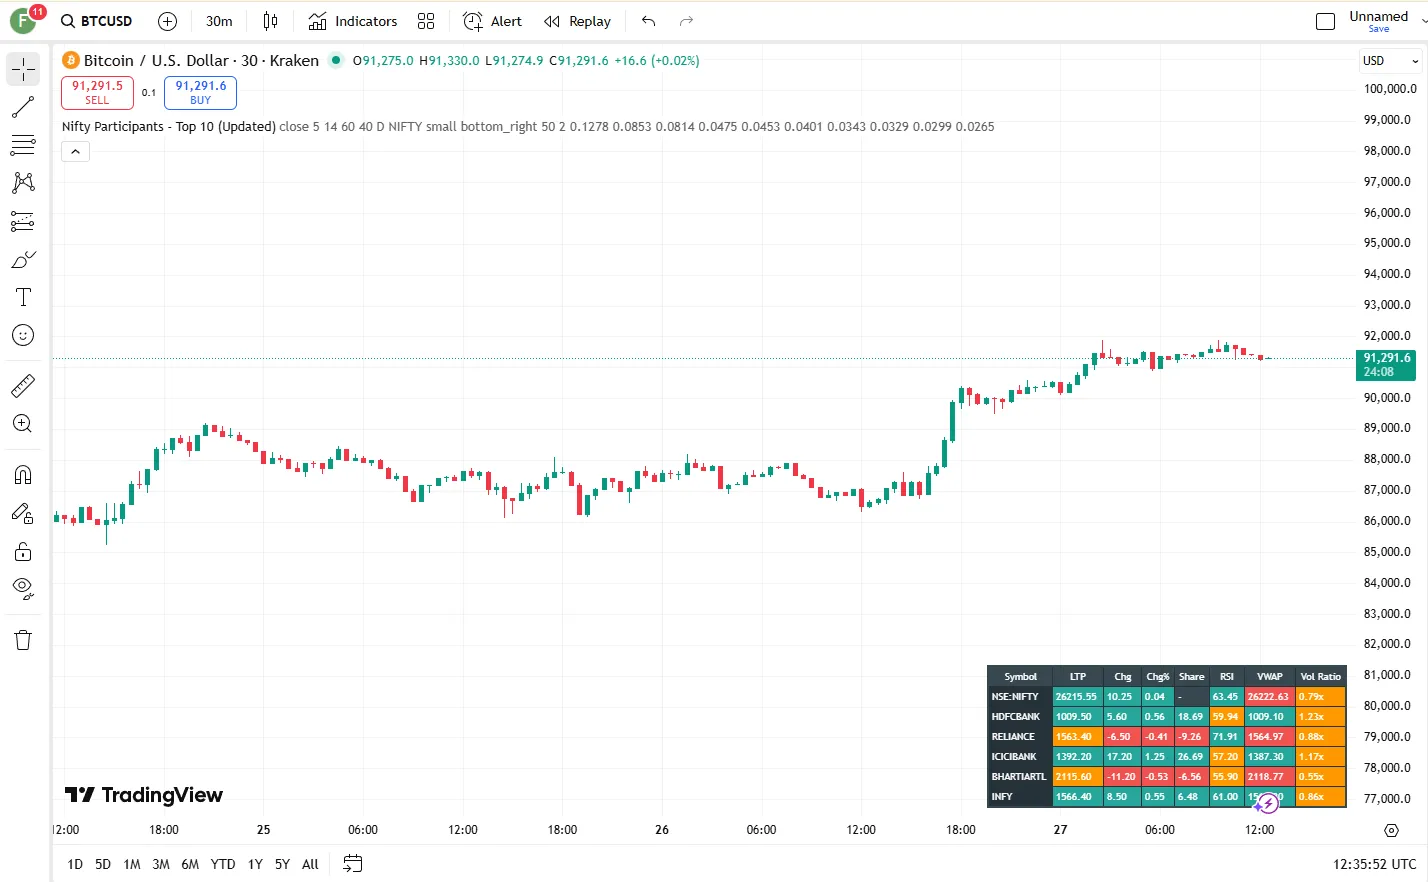Viewport: 1428px width, 882px height.
Task: Click the HDFCBANK symbol cell
Action: click(1020, 717)
